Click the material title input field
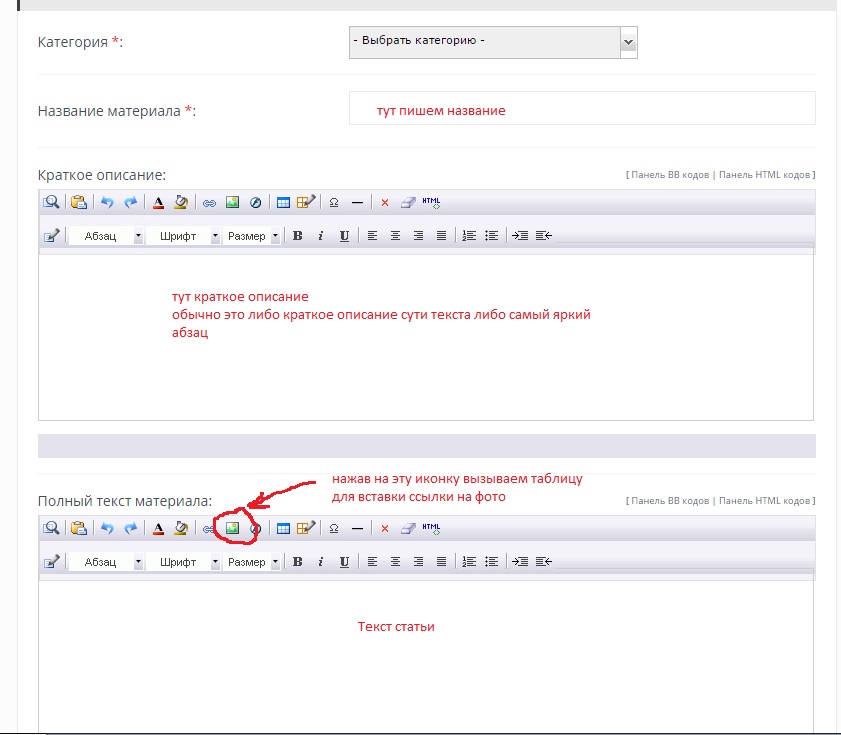The image size is (841, 735). (x=582, y=108)
